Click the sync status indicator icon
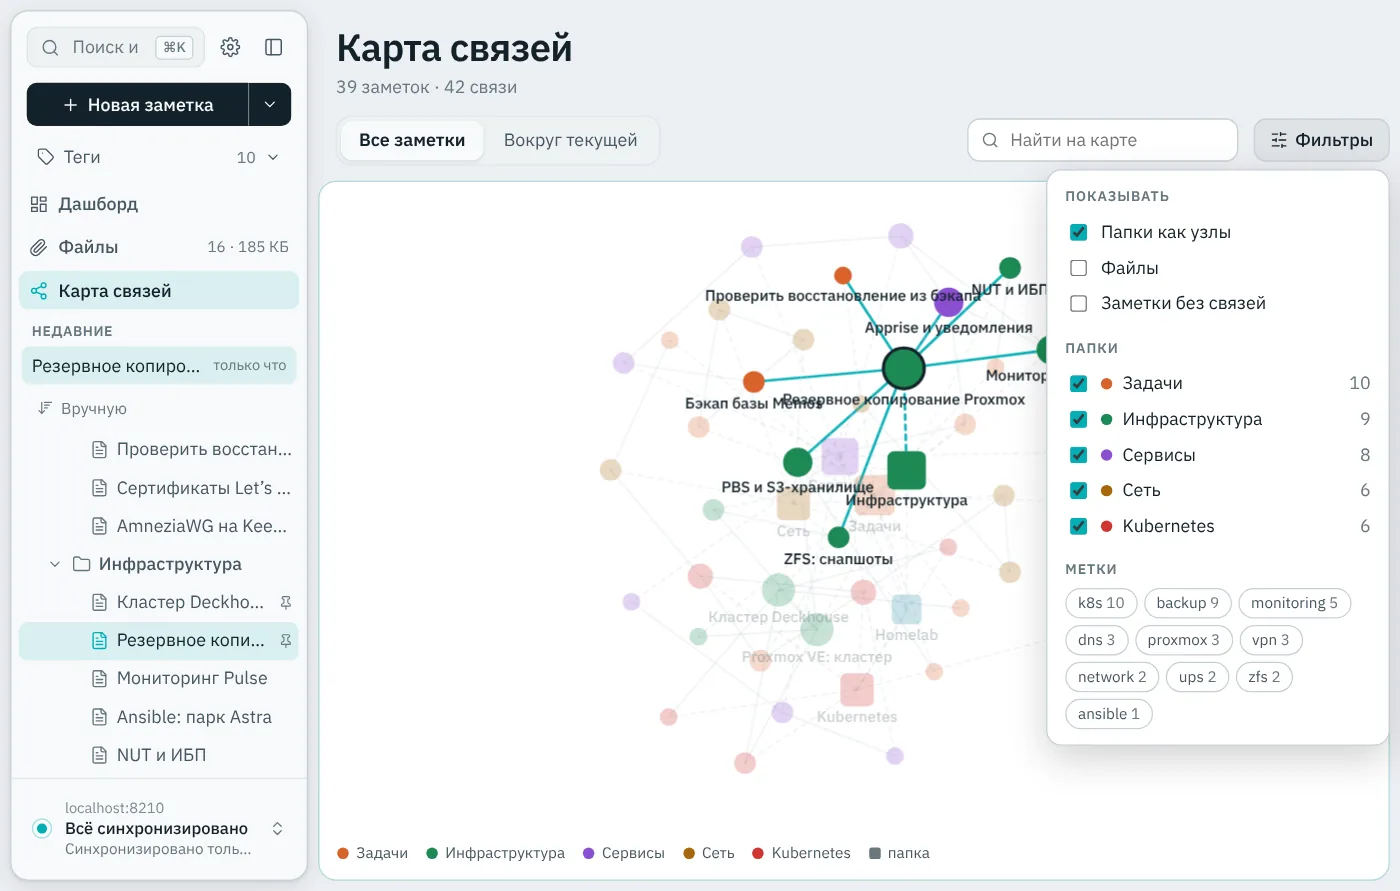 pos(42,828)
